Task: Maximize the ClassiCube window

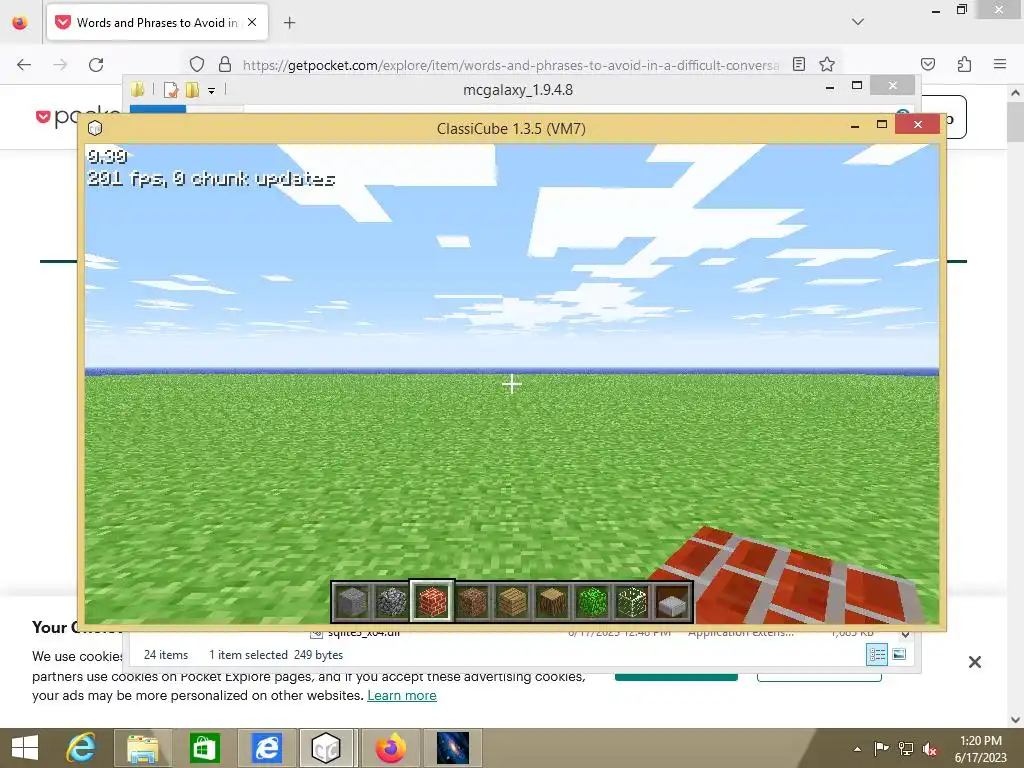Action: [x=882, y=125]
